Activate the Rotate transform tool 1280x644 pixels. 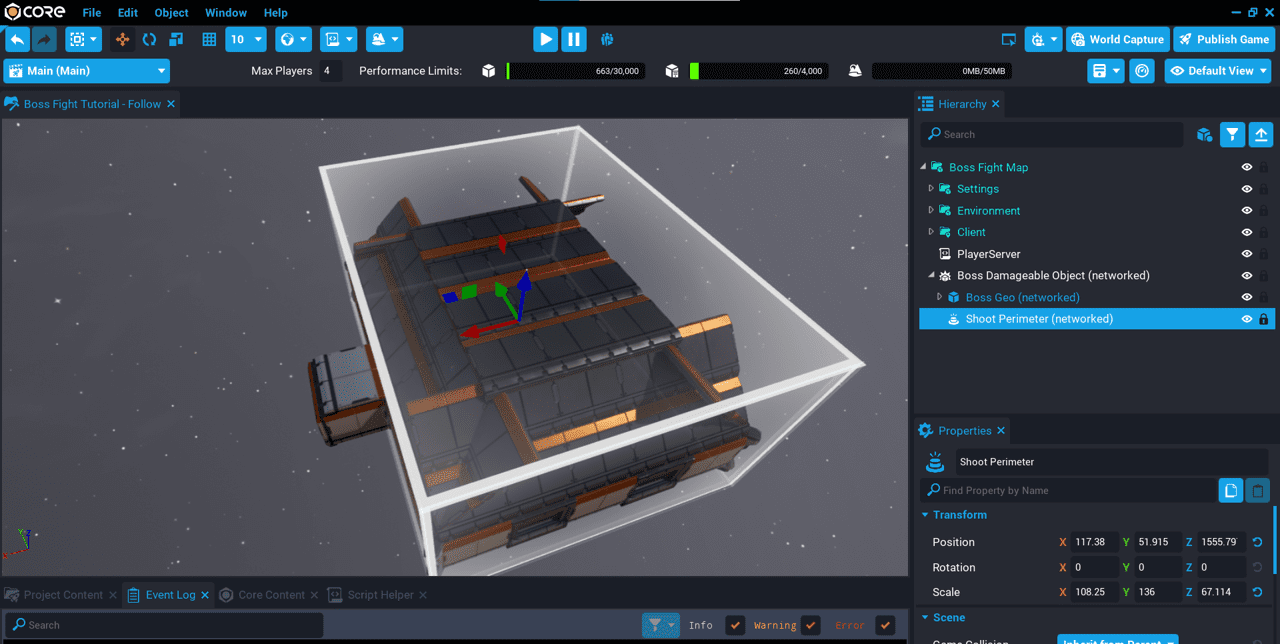(149, 40)
